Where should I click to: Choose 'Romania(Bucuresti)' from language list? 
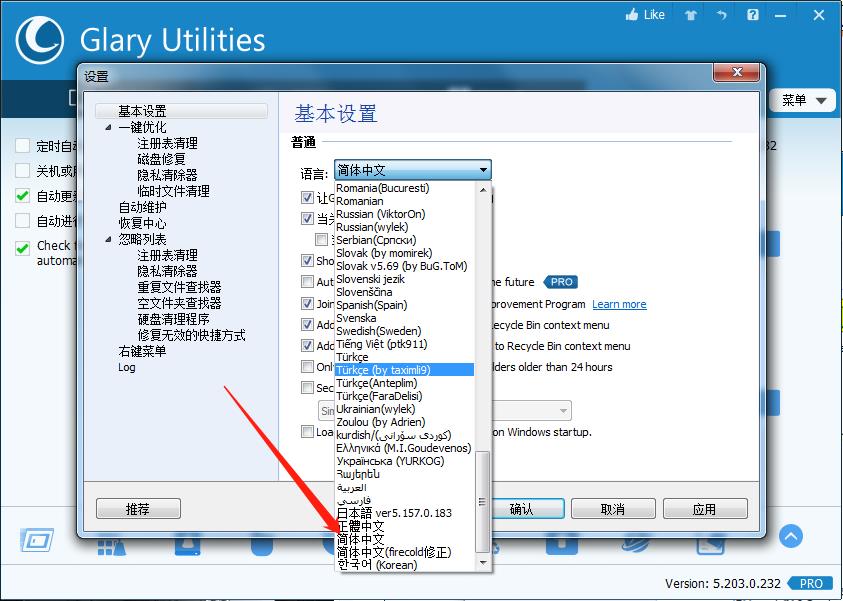click(x=383, y=188)
